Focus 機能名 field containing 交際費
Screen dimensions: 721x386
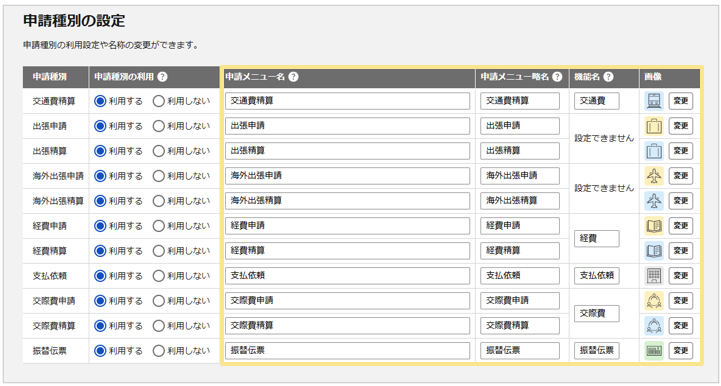597,313
